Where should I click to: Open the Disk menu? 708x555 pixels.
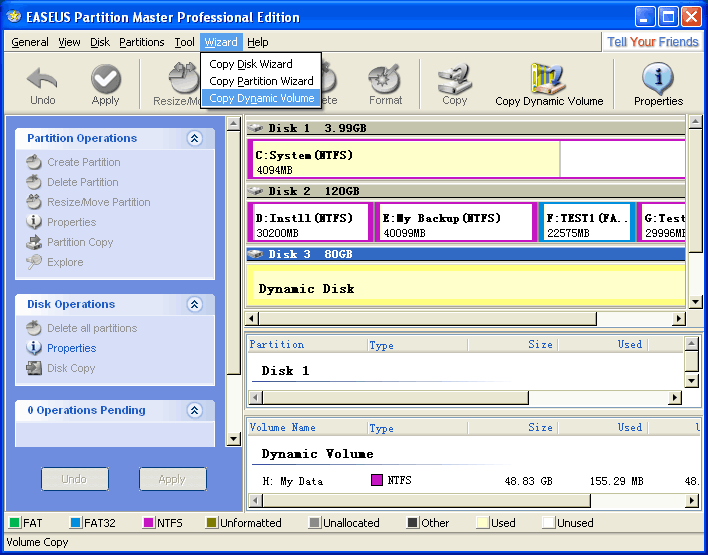tap(100, 42)
